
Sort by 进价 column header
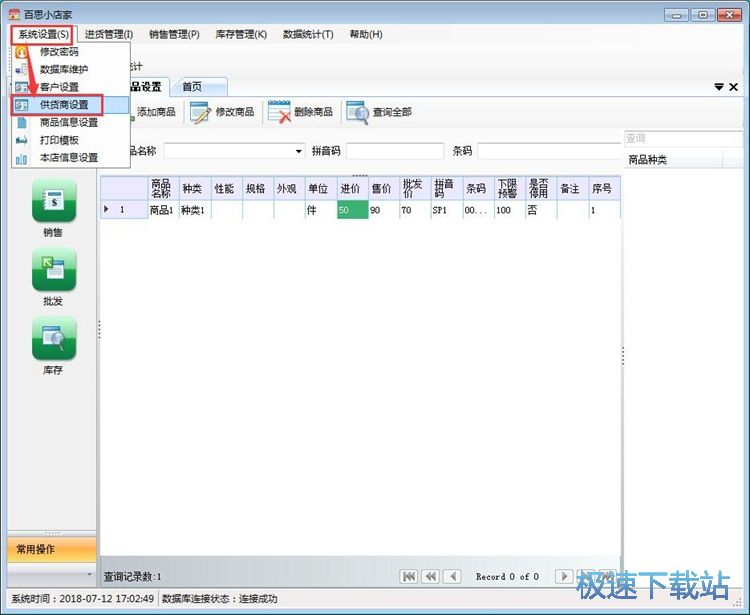pyautogui.click(x=352, y=188)
